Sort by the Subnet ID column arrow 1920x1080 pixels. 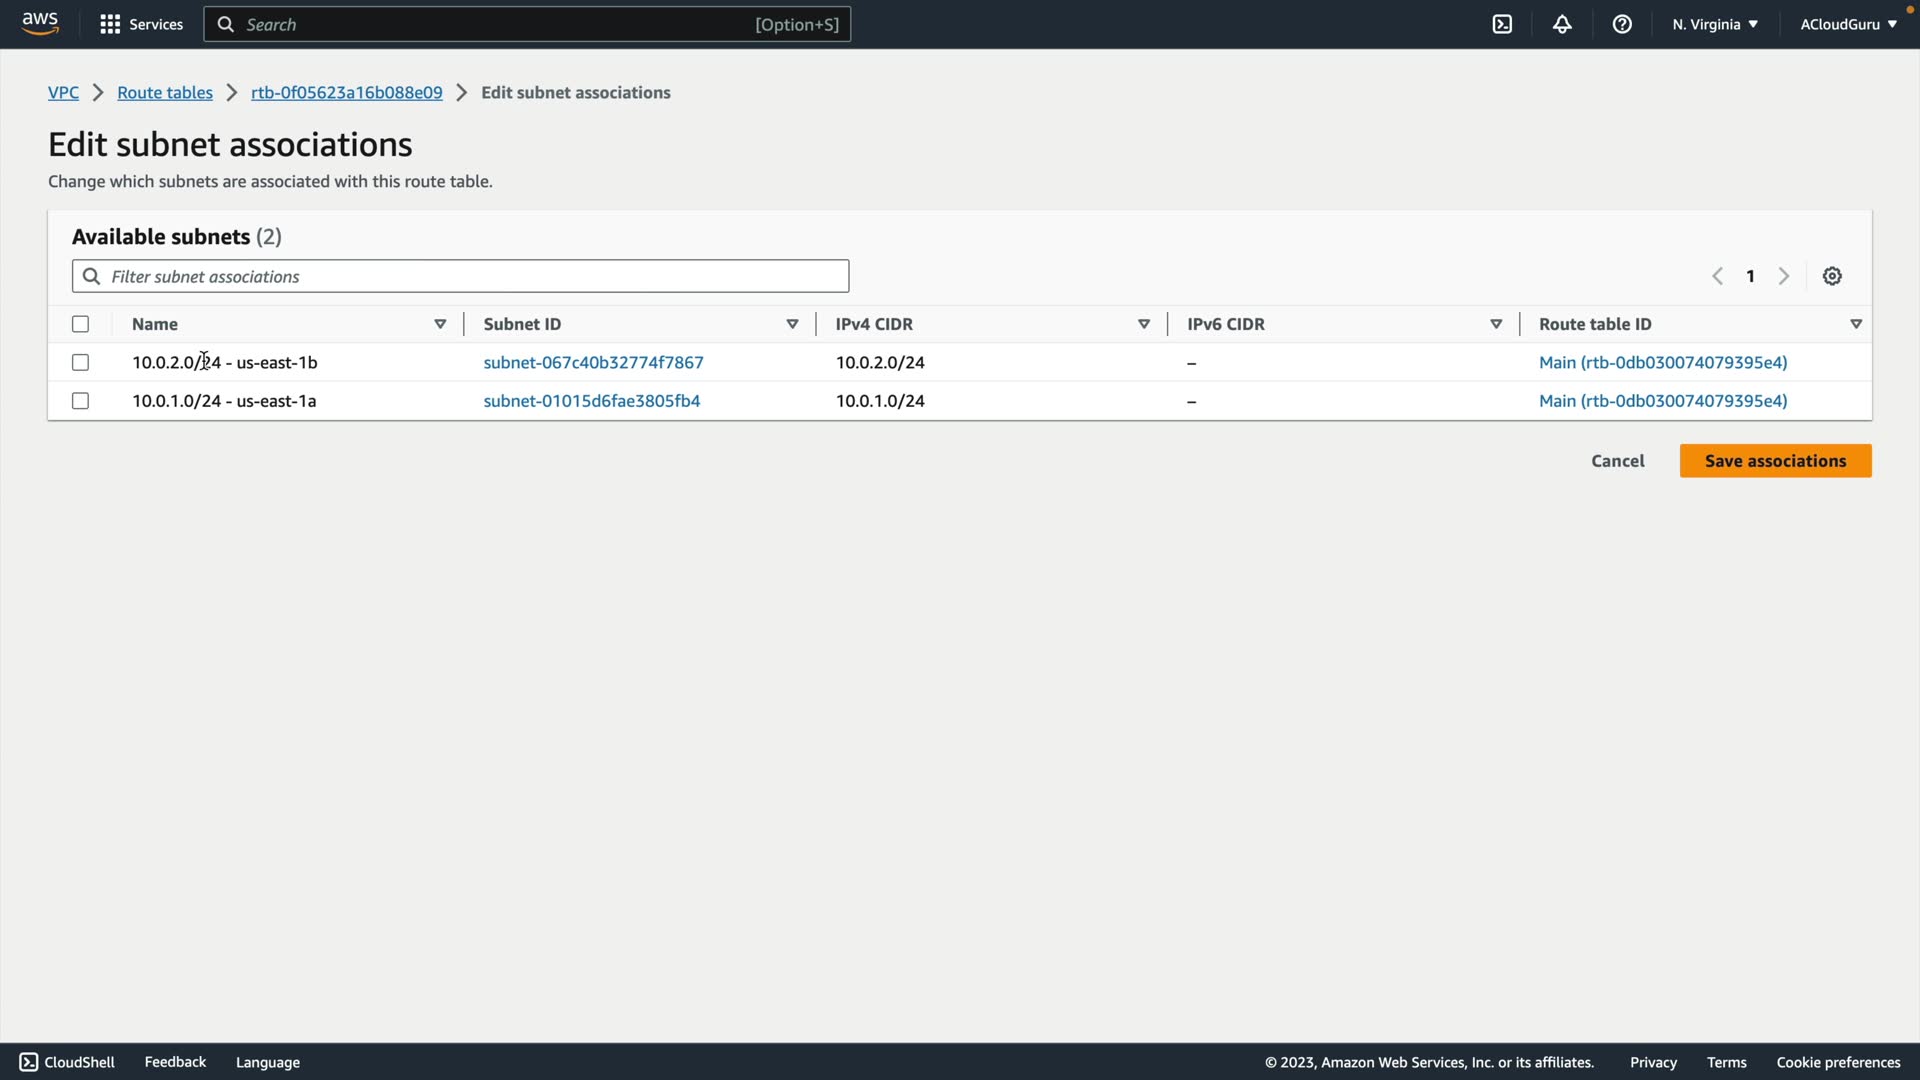tap(792, 324)
